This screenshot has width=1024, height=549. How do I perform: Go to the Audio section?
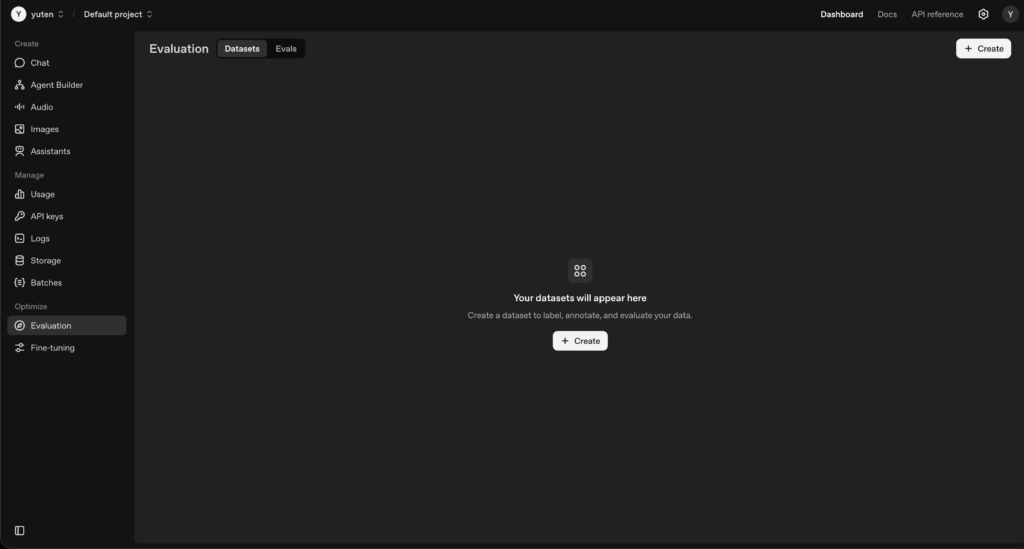pyautogui.click(x=41, y=107)
